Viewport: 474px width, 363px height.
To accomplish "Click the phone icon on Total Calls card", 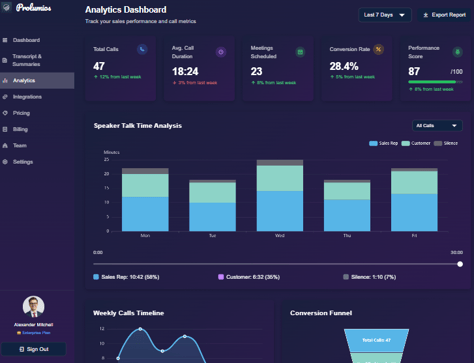I will (142, 49).
